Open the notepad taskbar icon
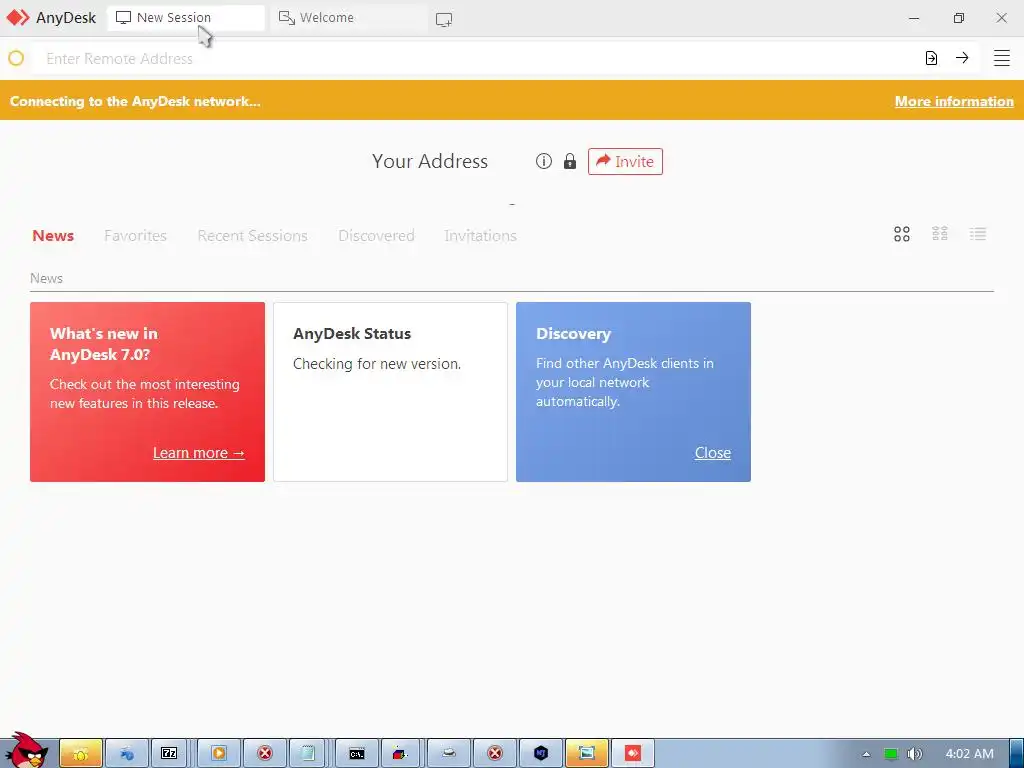The image size is (1024, 768). click(x=307, y=754)
